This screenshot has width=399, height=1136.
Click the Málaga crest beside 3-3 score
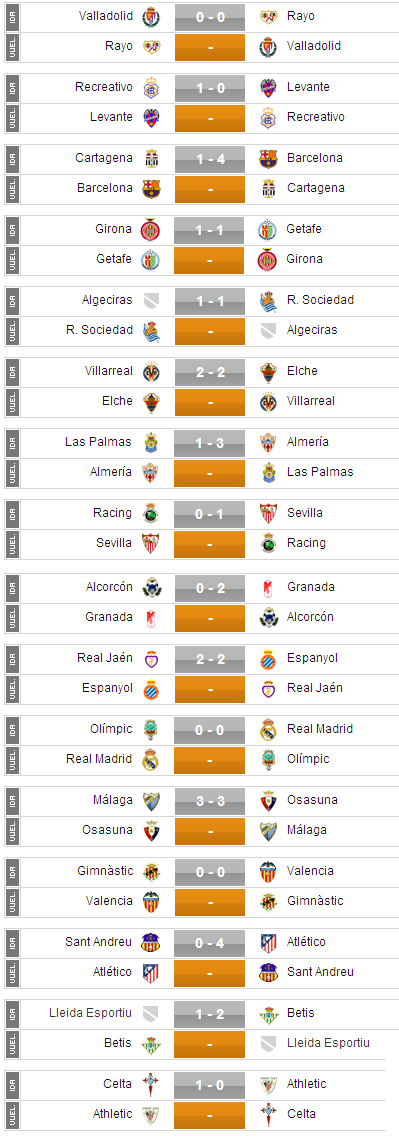click(151, 801)
